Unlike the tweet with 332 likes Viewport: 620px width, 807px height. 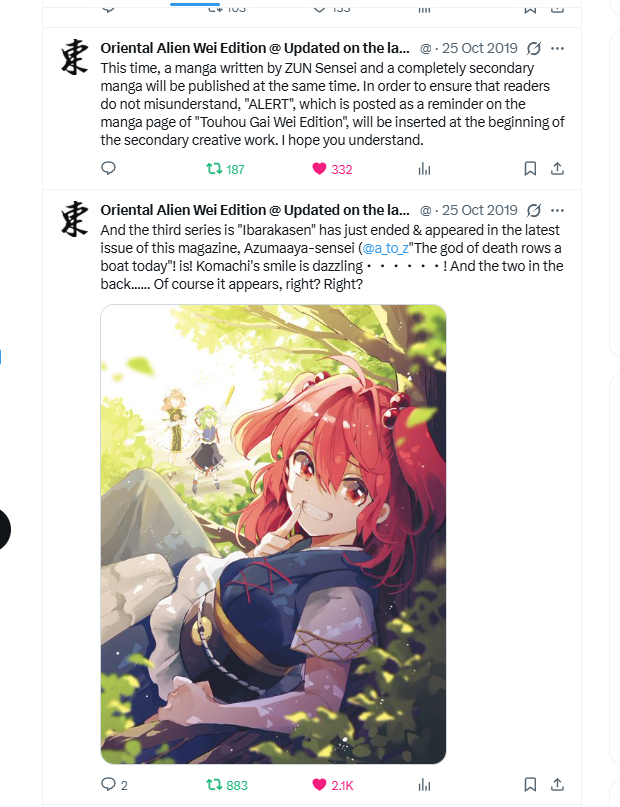click(x=332, y=169)
